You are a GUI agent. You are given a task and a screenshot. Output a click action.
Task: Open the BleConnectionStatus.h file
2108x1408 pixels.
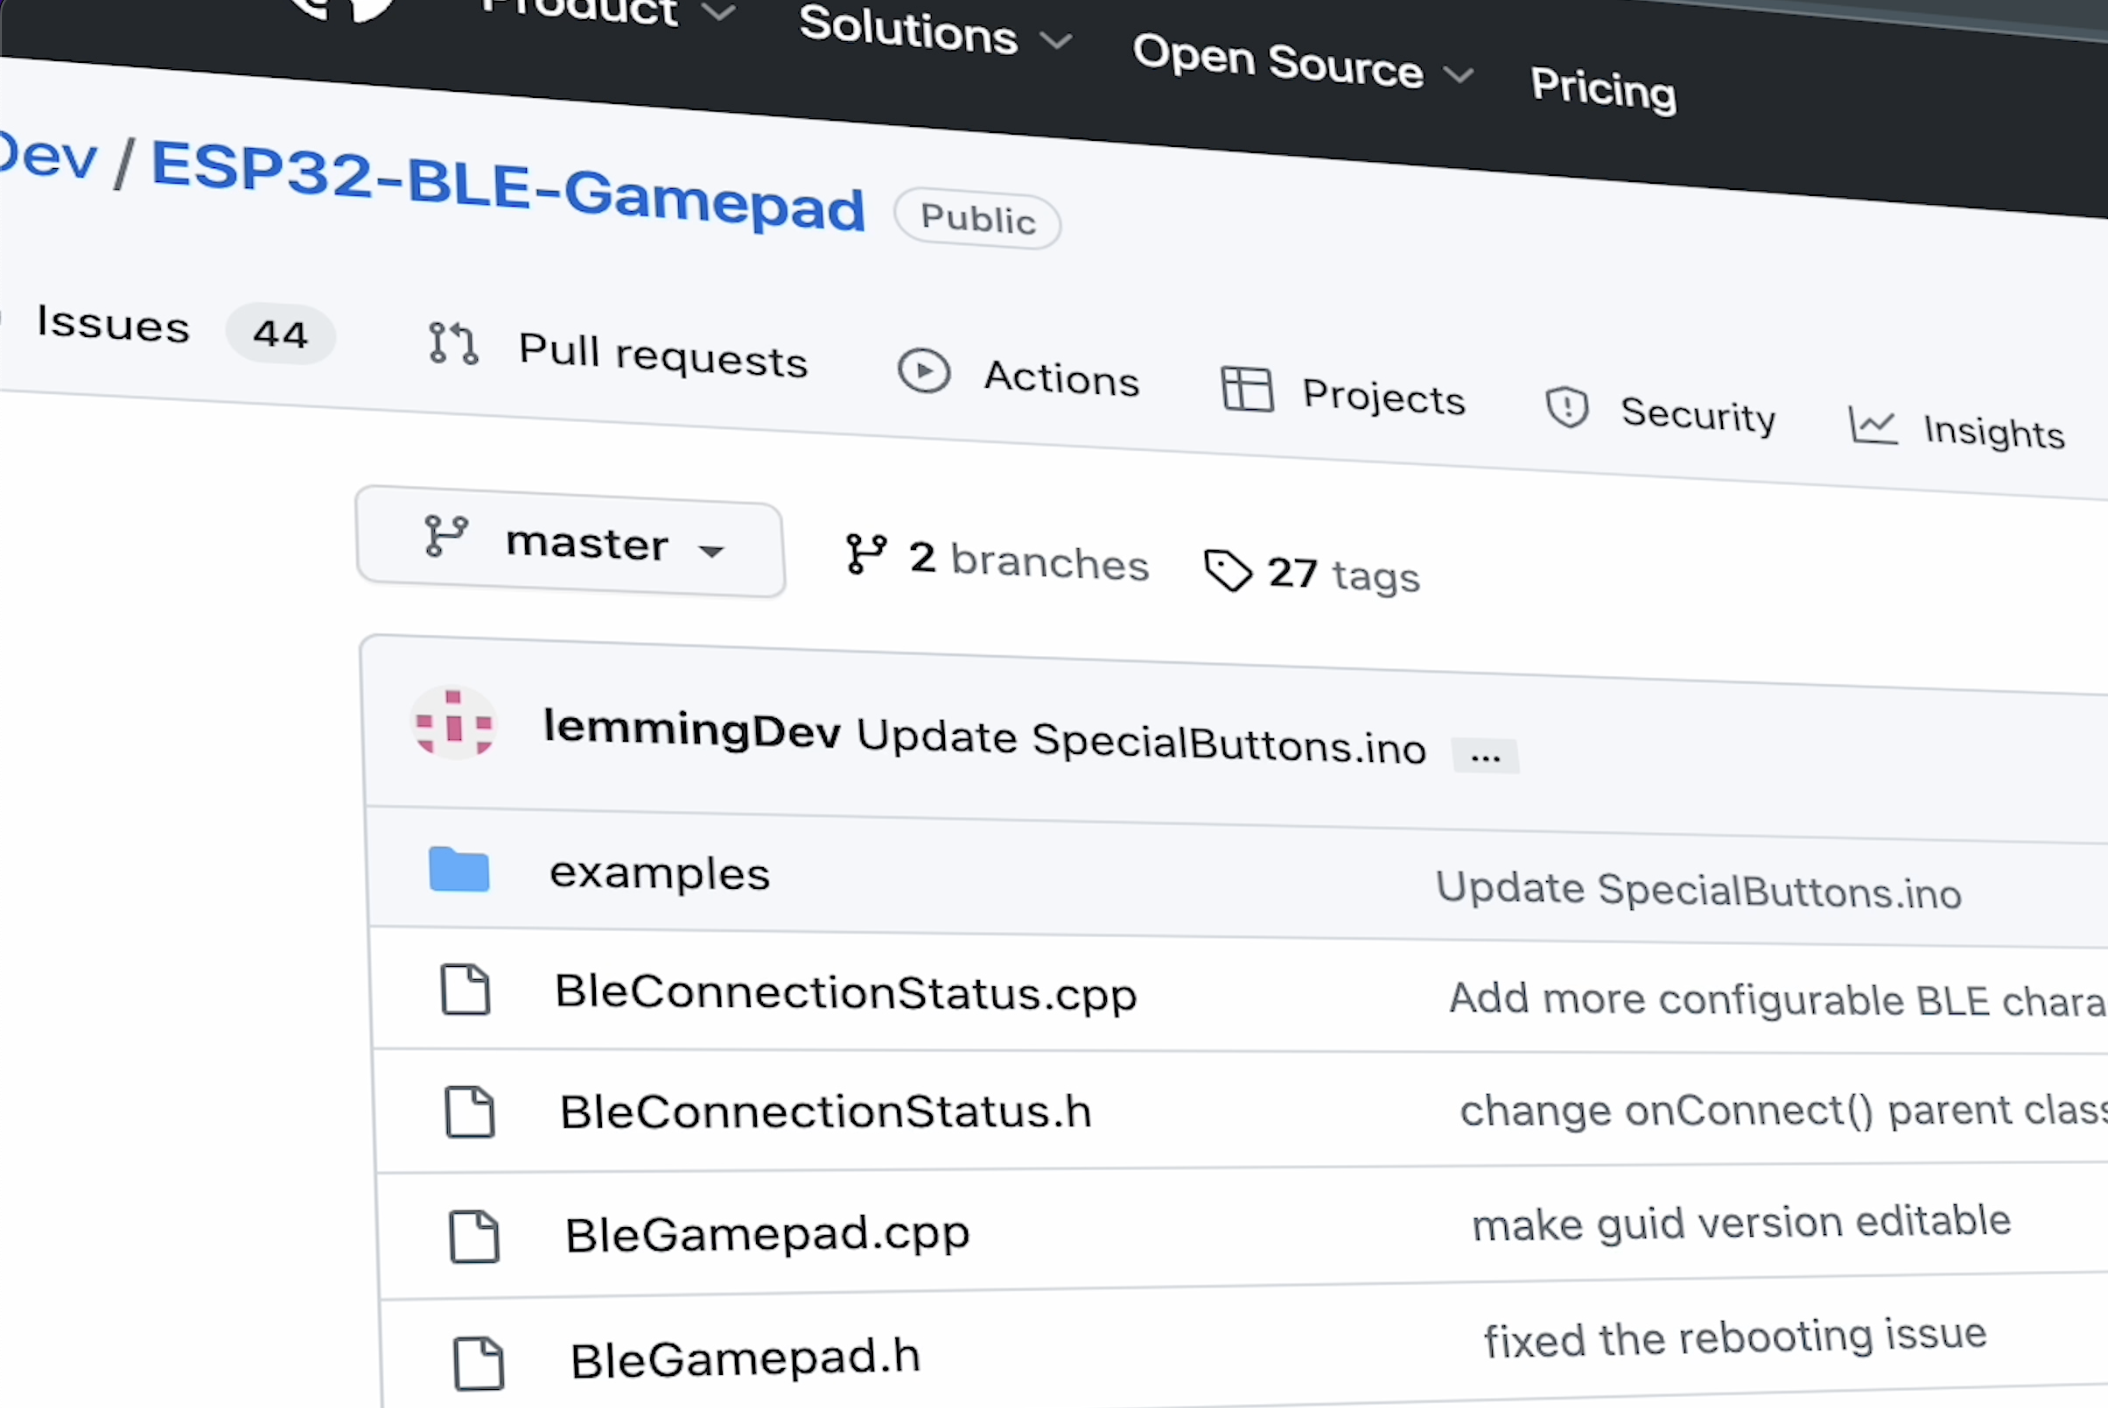(x=825, y=1112)
